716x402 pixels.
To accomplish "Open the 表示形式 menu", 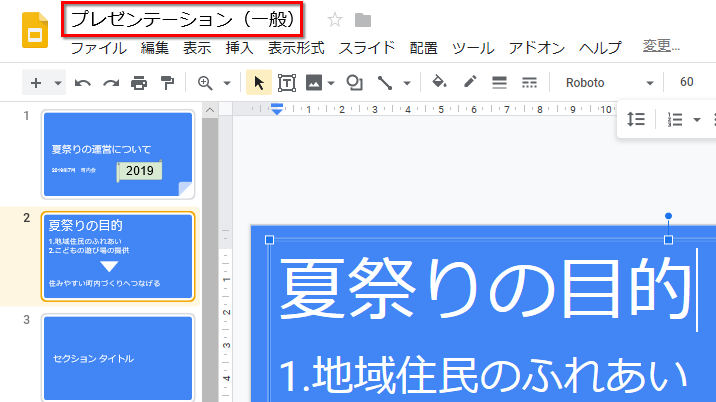I will coord(296,48).
